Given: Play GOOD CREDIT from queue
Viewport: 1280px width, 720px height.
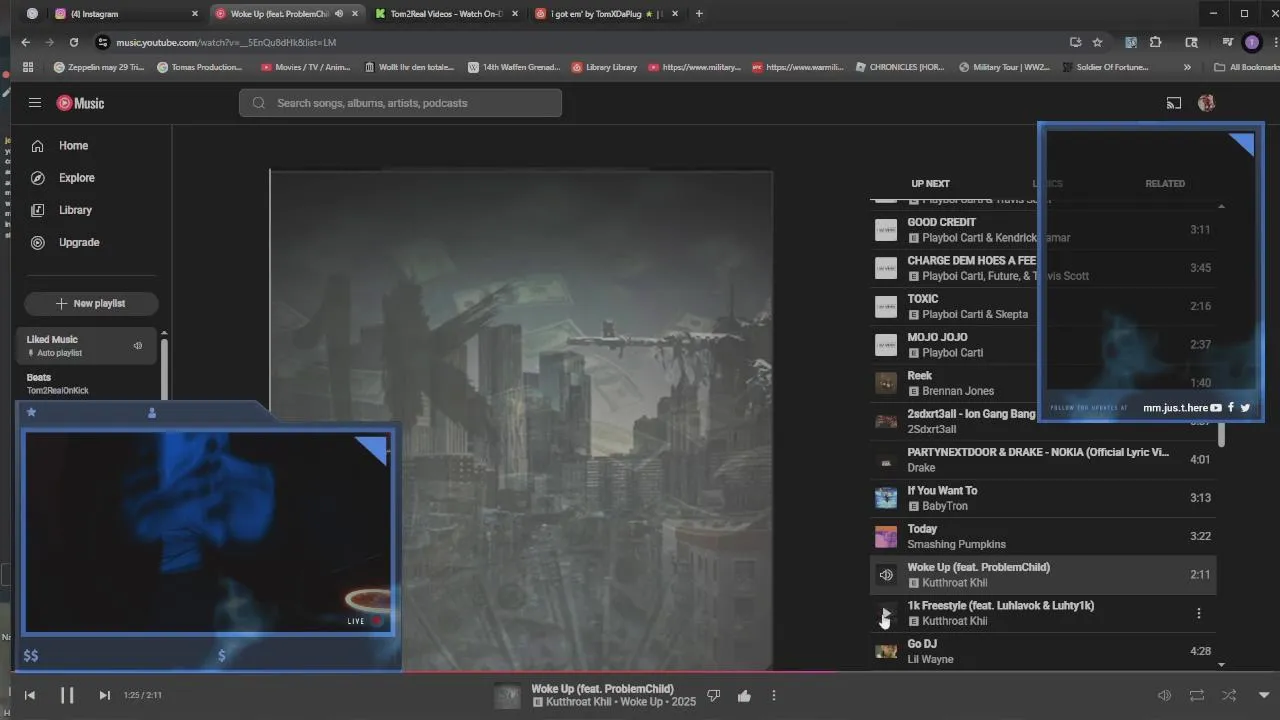Looking at the screenshot, I should click(1043, 230).
